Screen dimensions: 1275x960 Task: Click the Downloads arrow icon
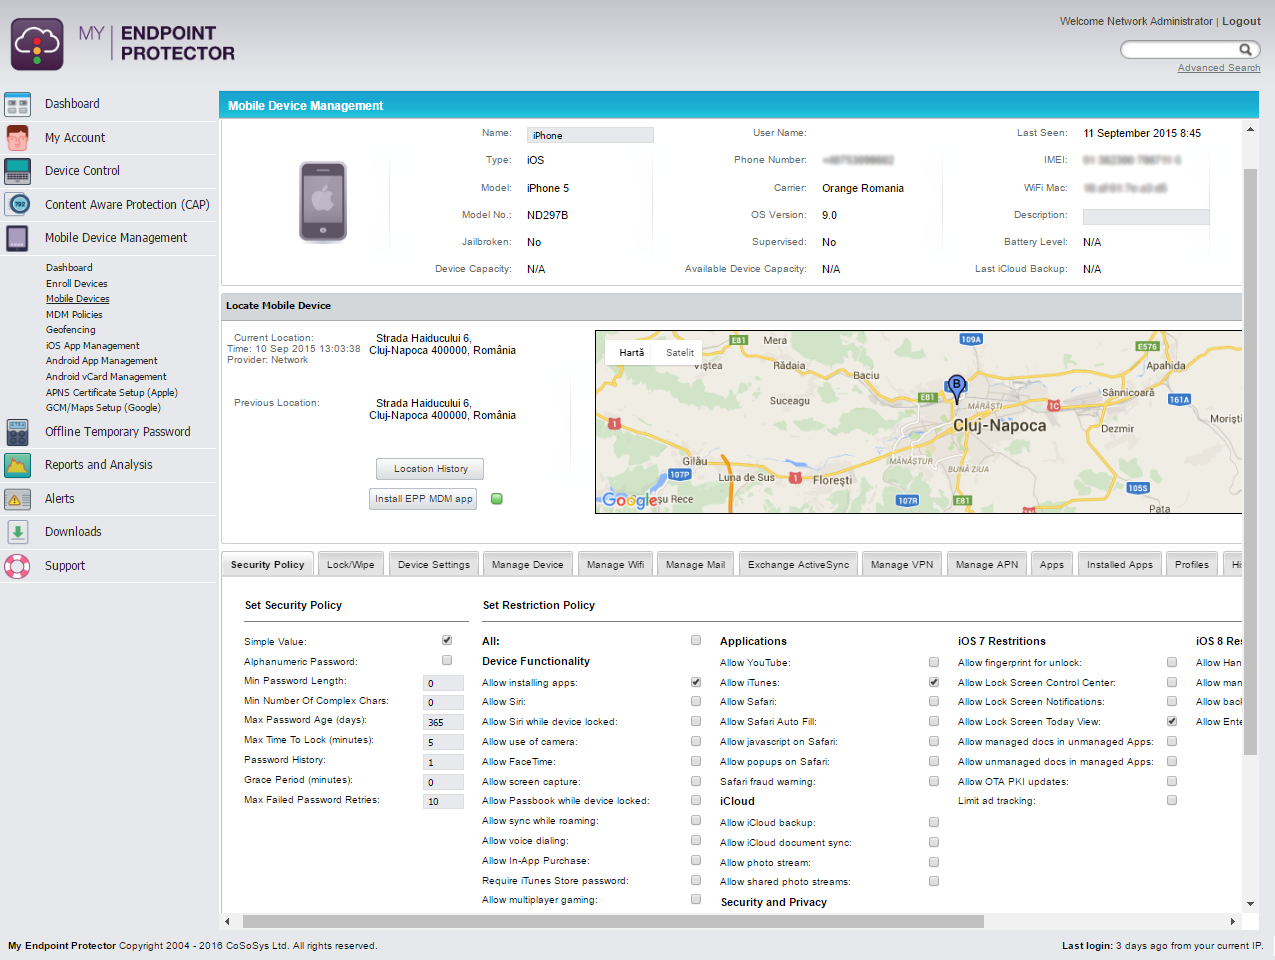click(x=18, y=532)
